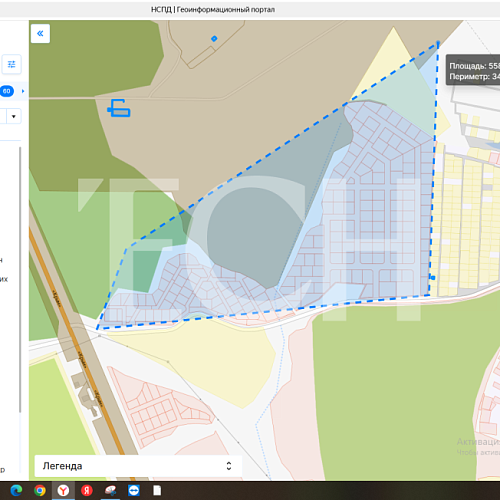
Task: Click the Площадь measurement tooltip
Action: tap(474, 66)
